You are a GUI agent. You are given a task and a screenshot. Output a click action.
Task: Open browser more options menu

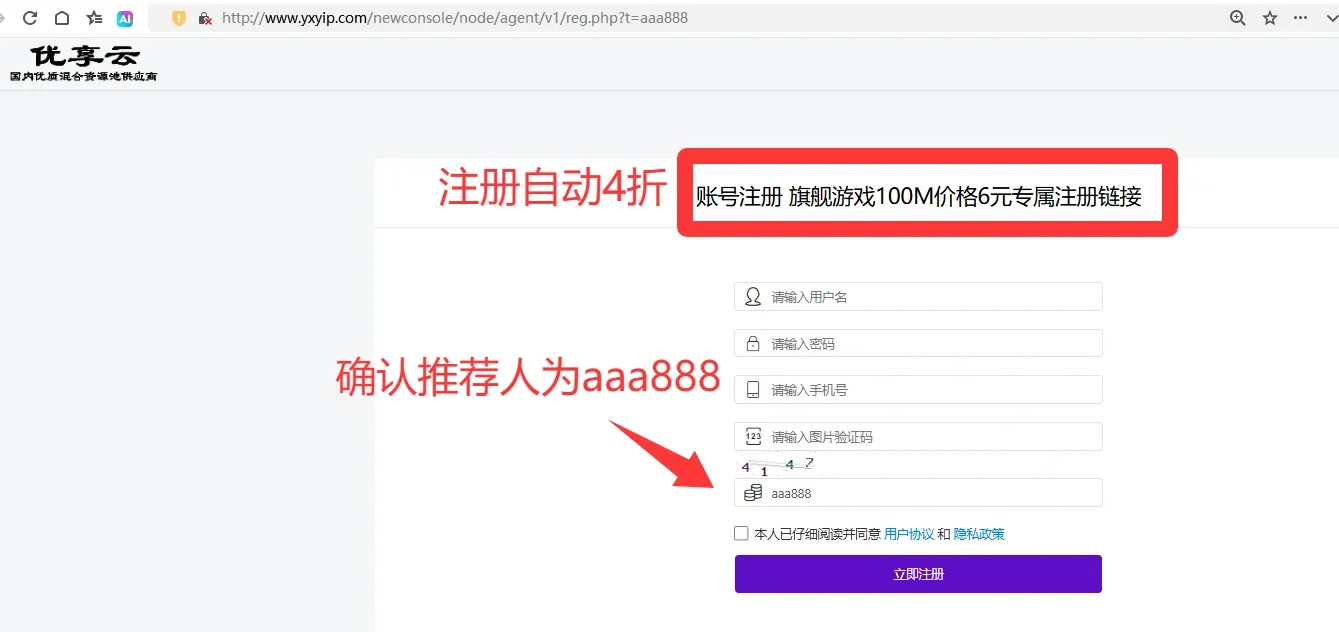pyautogui.click(x=1301, y=18)
